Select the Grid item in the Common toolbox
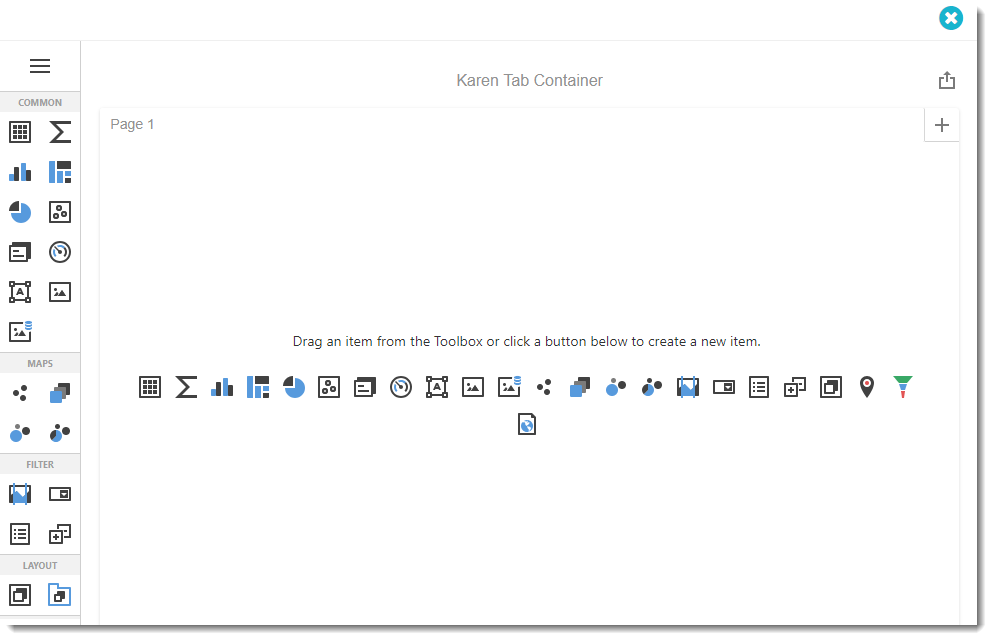This screenshot has height=640, width=992. [20, 131]
